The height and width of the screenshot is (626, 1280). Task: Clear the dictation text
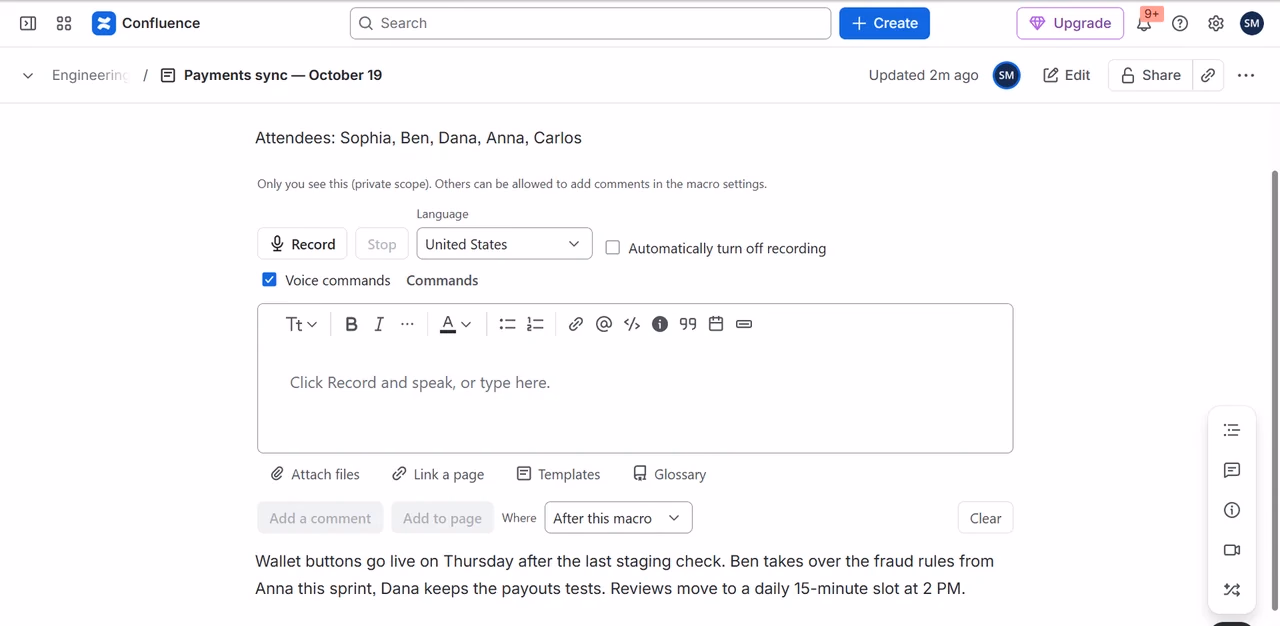coord(985,518)
